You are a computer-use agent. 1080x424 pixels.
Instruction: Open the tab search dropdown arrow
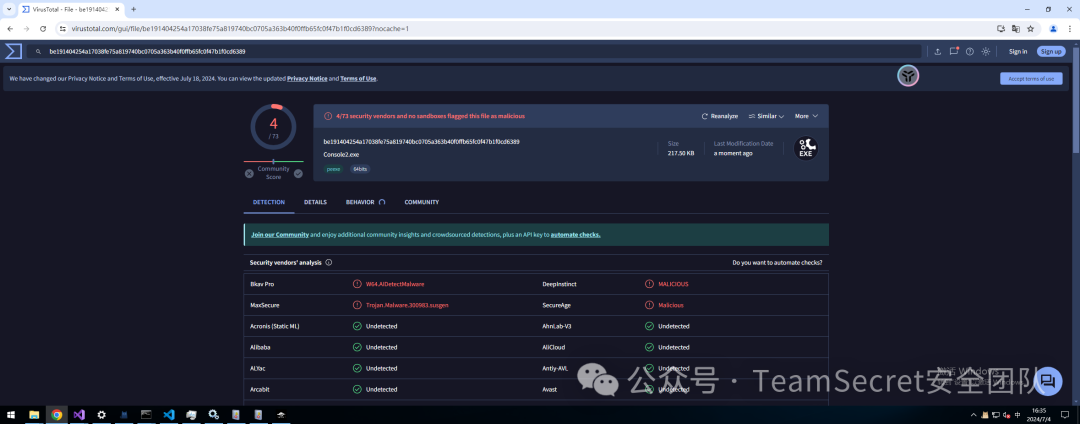[8, 10]
